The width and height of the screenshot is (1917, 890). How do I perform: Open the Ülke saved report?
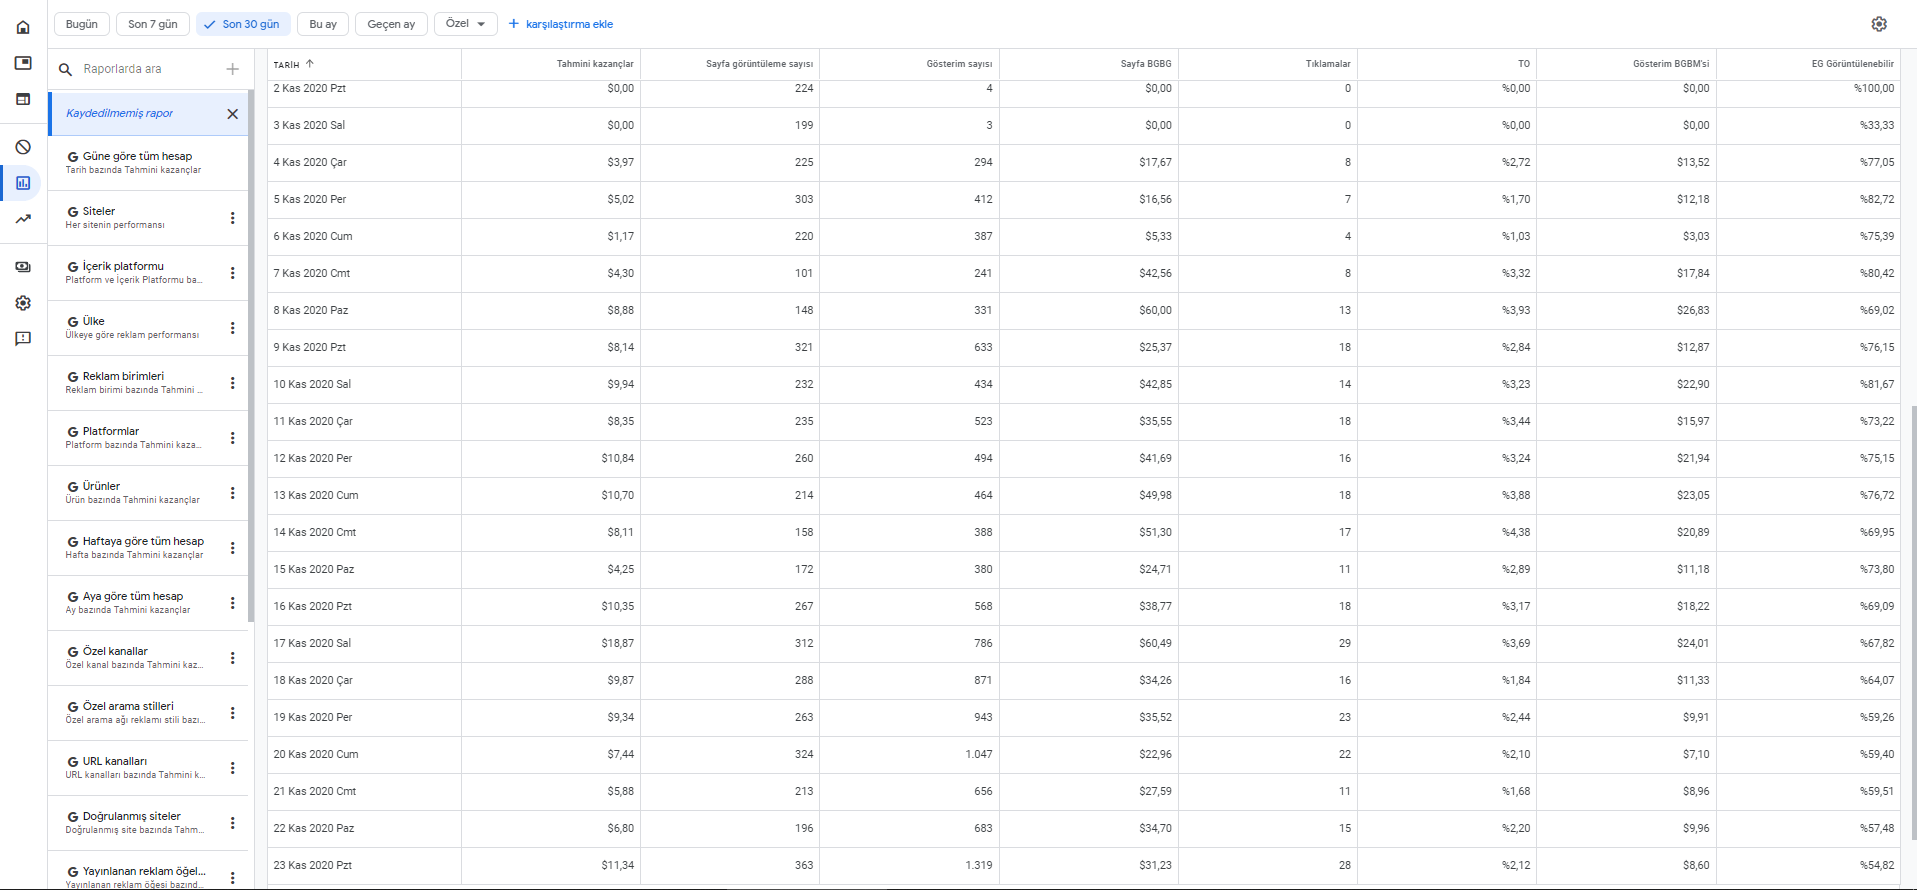tap(137, 328)
